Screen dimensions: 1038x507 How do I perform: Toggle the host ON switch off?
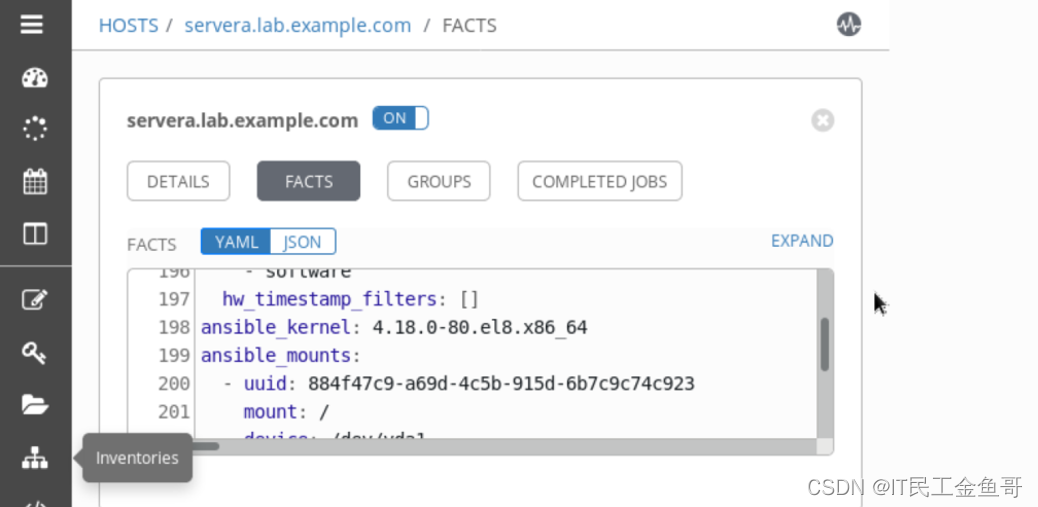click(400, 118)
